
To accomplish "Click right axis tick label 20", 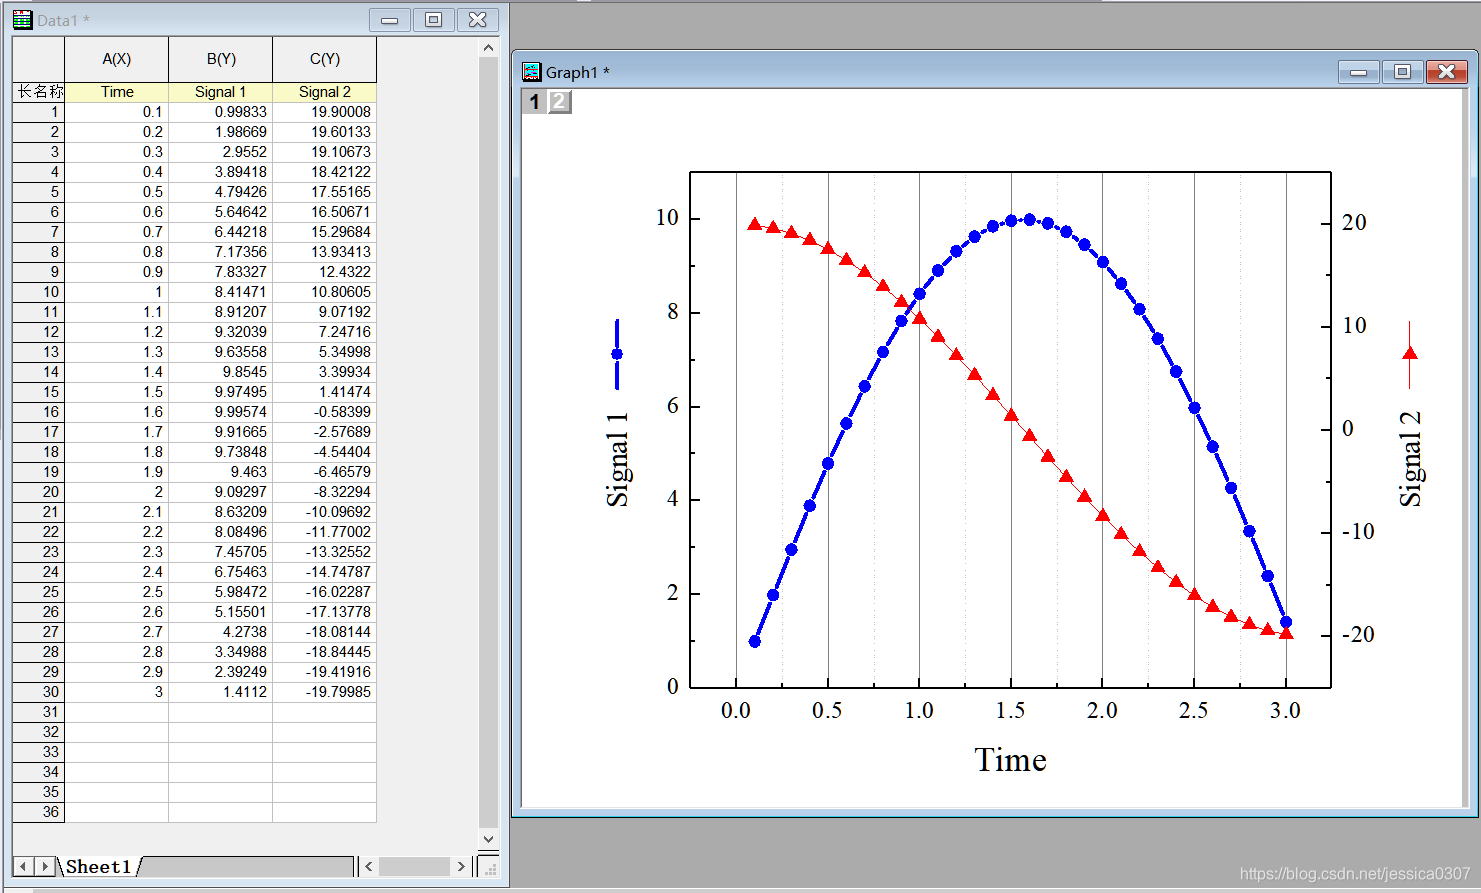I will click(1354, 222).
